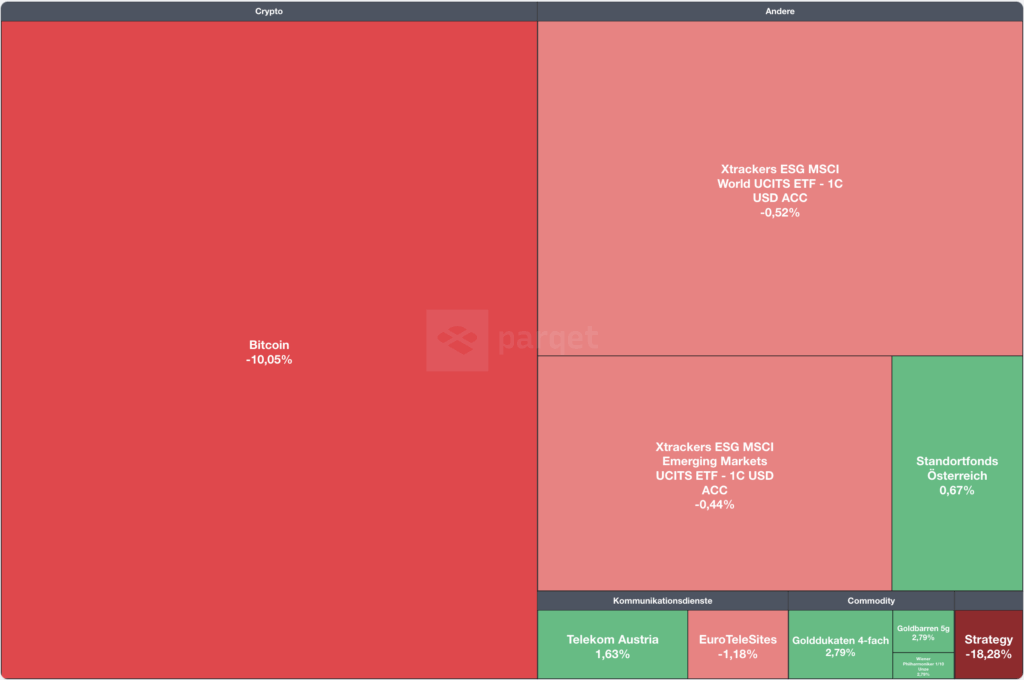Viewport: 1024px width, 680px height.
Task: Click the 1,63% value under Telekom Austria
Action: (612, 654)
